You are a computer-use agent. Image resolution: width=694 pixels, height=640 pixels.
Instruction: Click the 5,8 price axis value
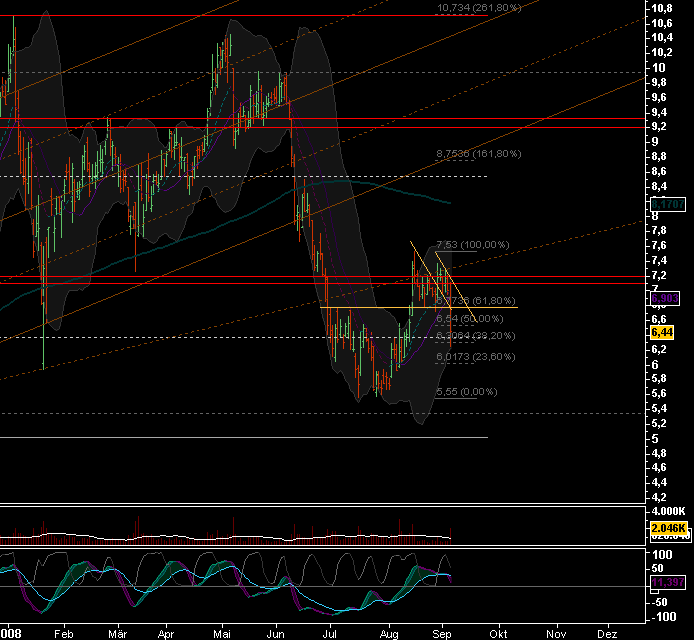(659, 378)
